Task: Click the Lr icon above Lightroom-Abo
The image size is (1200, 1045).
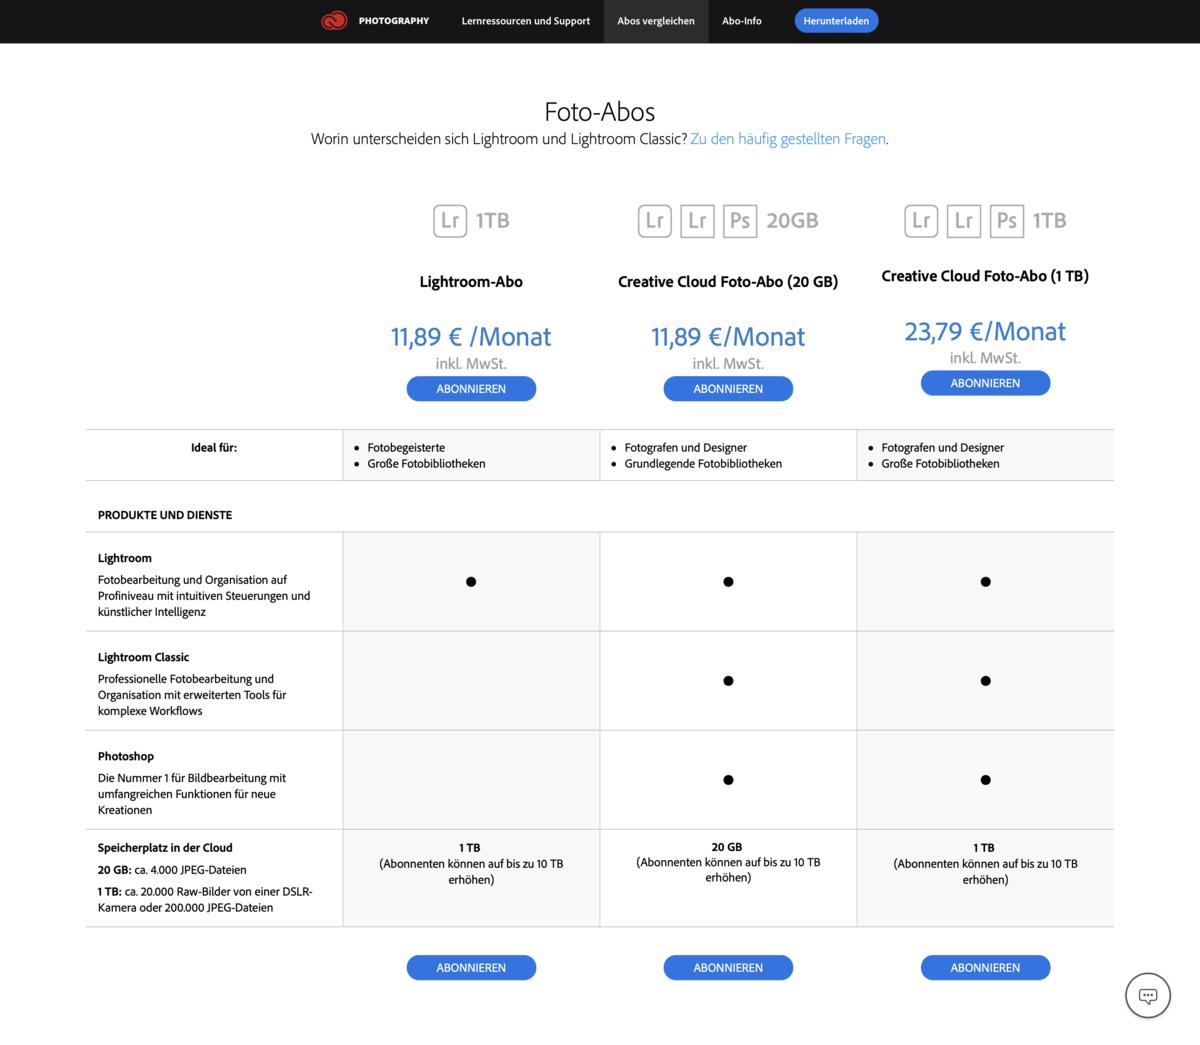Action: (x=450, y=220)
